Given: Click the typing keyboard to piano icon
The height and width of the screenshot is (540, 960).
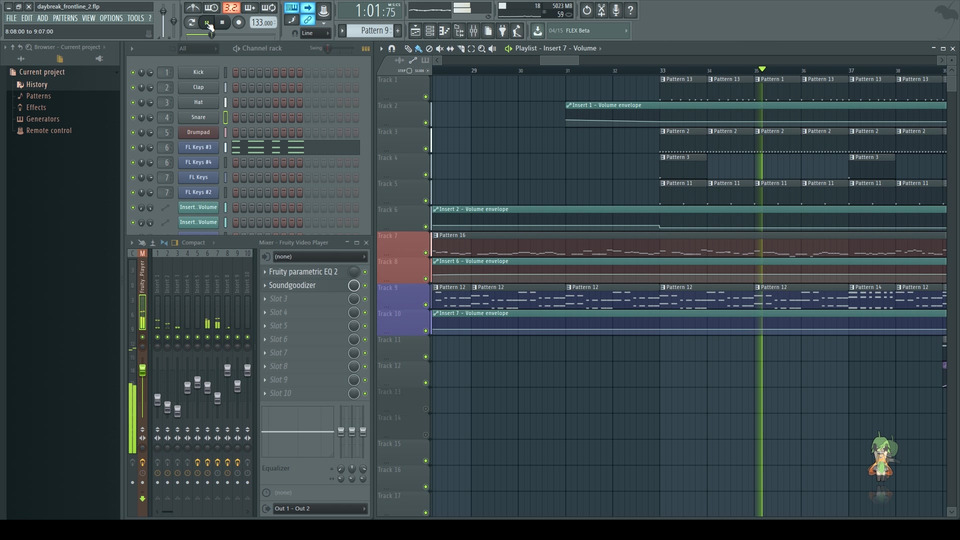Looking at the screenshot, I should [291, 8].
